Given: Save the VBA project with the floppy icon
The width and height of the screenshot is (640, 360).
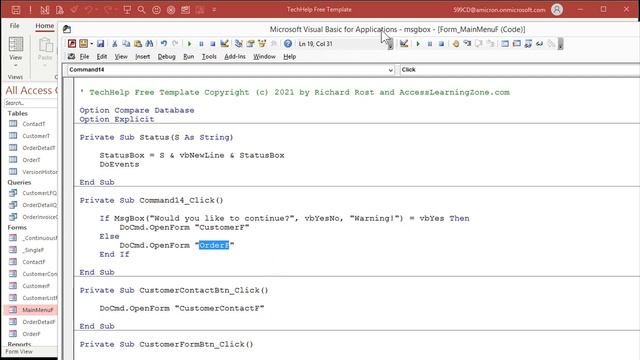Looking at the screenshot, I should point(100,44).
